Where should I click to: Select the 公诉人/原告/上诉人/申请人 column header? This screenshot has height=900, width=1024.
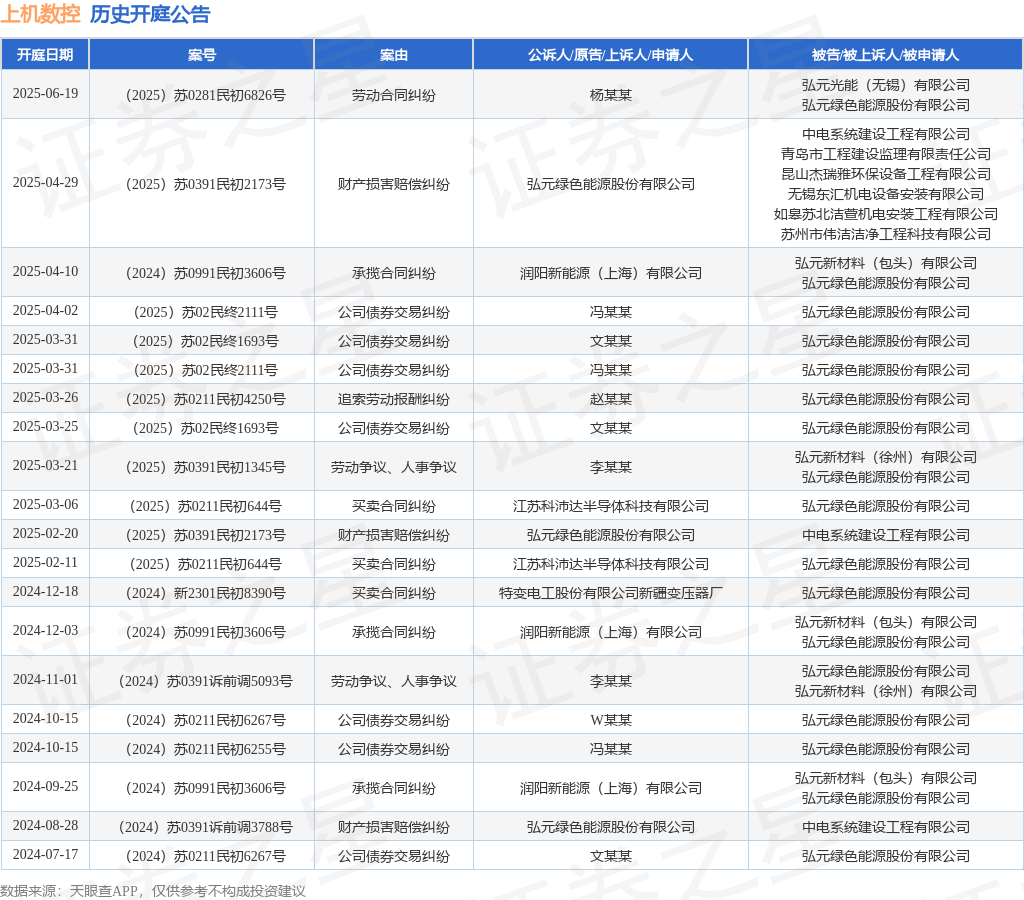(x=611, y=55)
